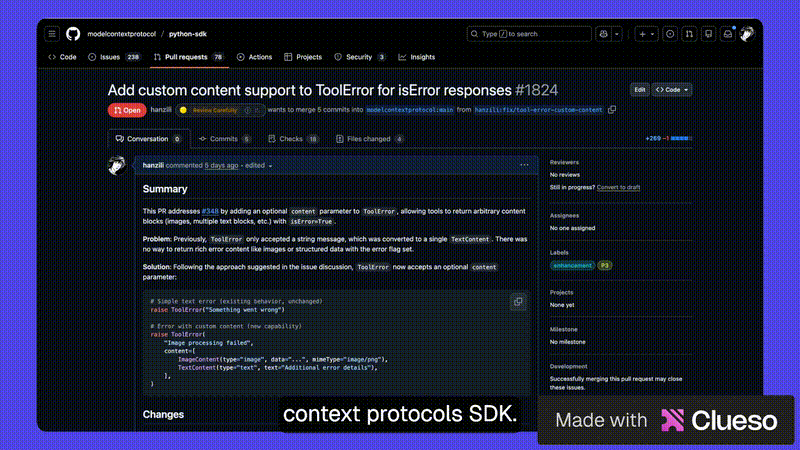The width and height of the screenshot is (800, 450).
Task: Click the Summary heading
Action: click(165, 189)
